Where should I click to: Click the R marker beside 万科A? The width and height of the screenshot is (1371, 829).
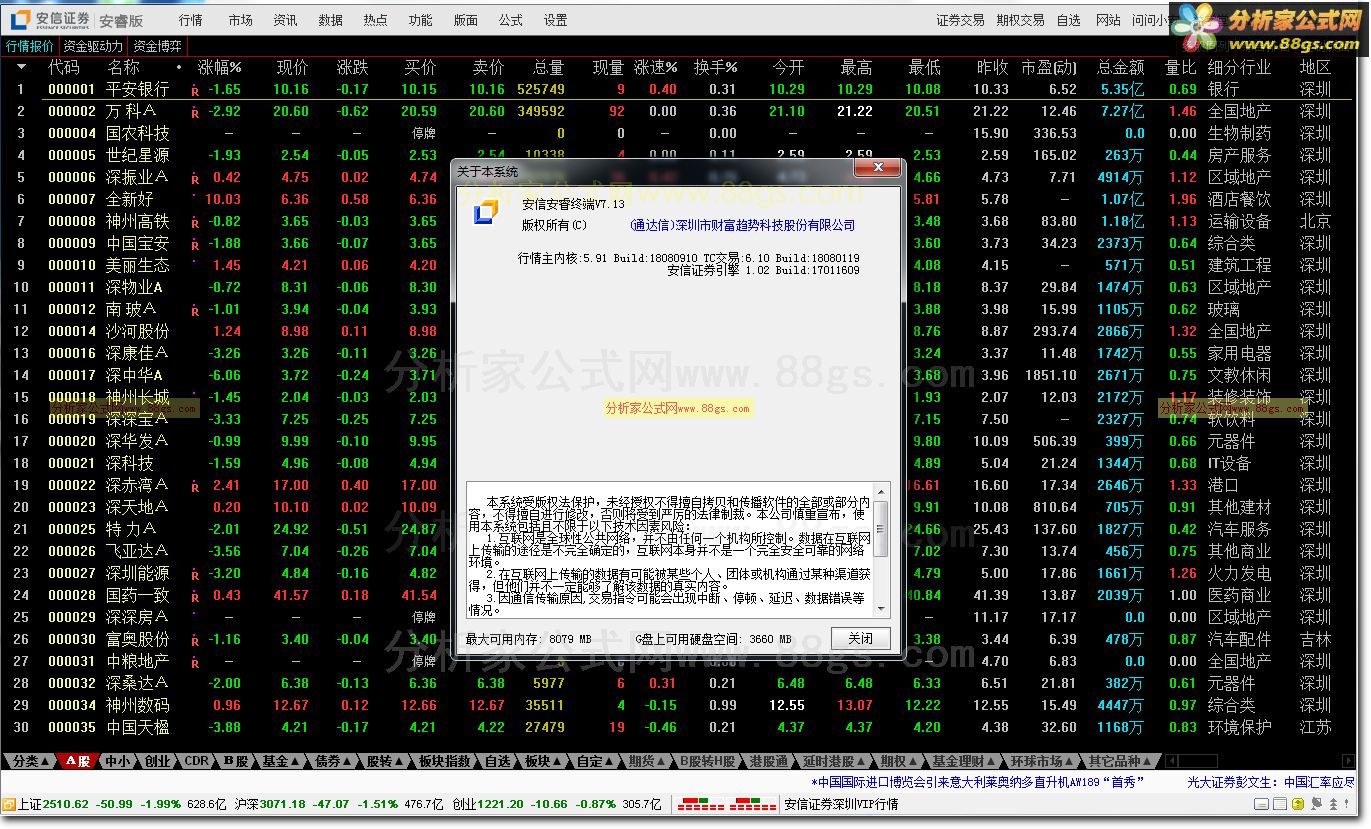[x=195, y=112]
